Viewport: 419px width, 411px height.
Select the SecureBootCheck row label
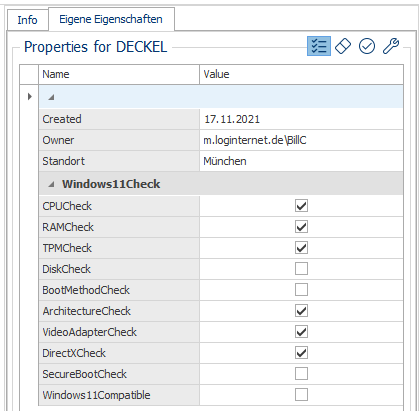coord(119,374)
